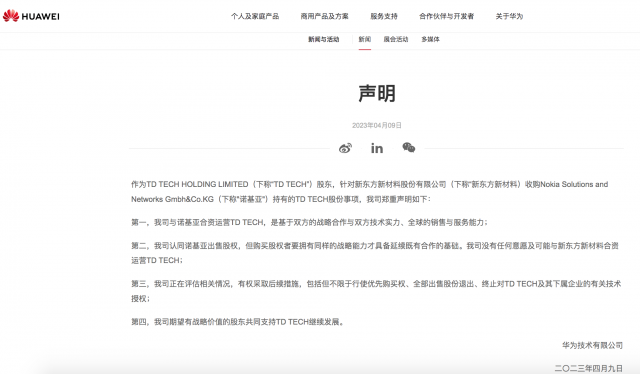
Task: Click paragraph starting 作为TD TECH HOLDING LIMITED
Action: pos(369,192)
